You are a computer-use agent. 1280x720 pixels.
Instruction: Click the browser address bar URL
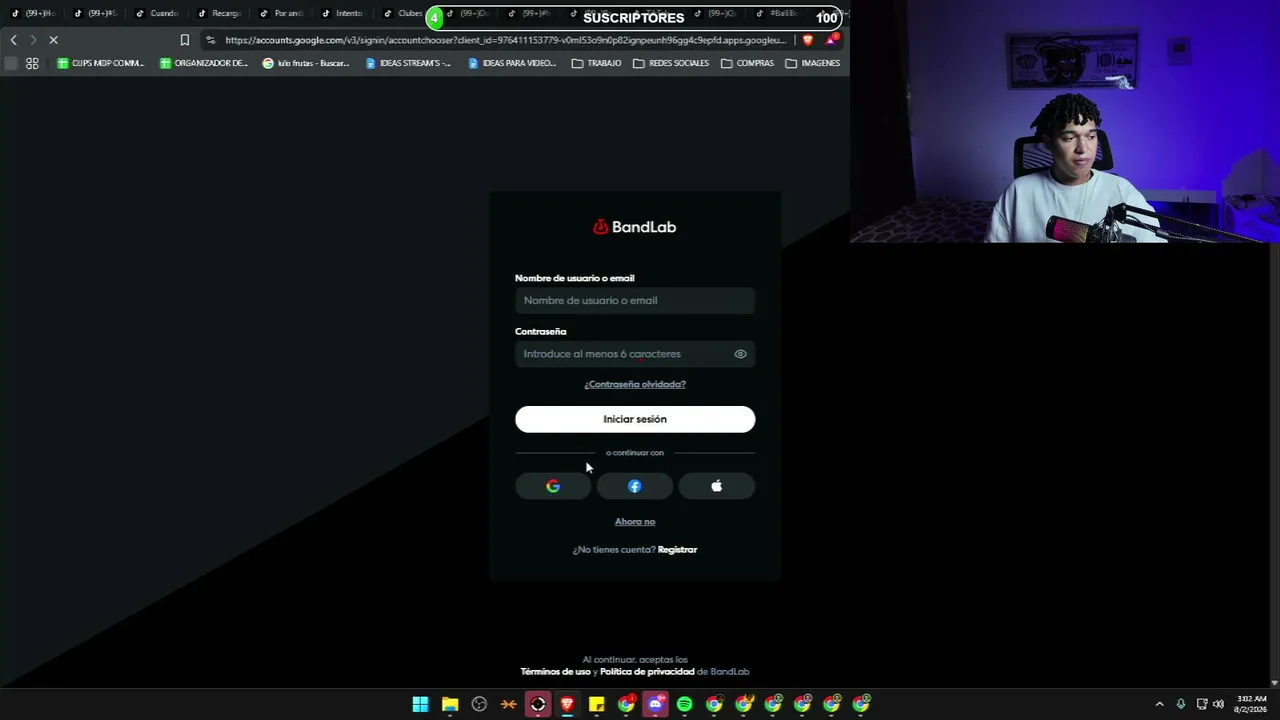(506, 40)
